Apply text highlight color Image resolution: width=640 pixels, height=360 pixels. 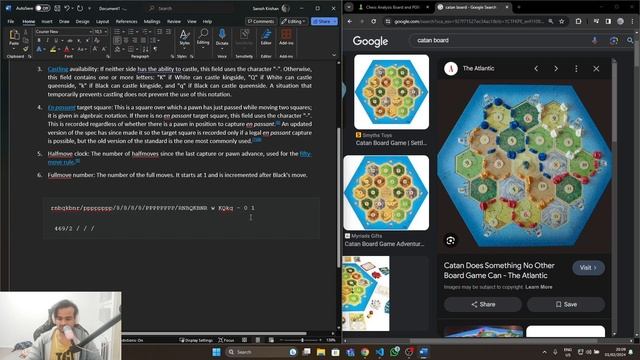[53, 49]
